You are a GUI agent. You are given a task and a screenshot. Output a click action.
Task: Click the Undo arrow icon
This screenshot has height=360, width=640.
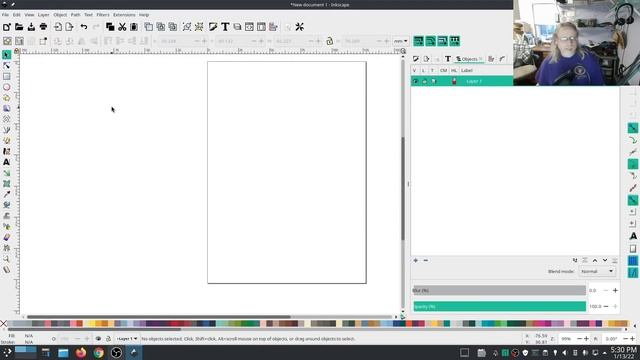[x=84, y=27]
